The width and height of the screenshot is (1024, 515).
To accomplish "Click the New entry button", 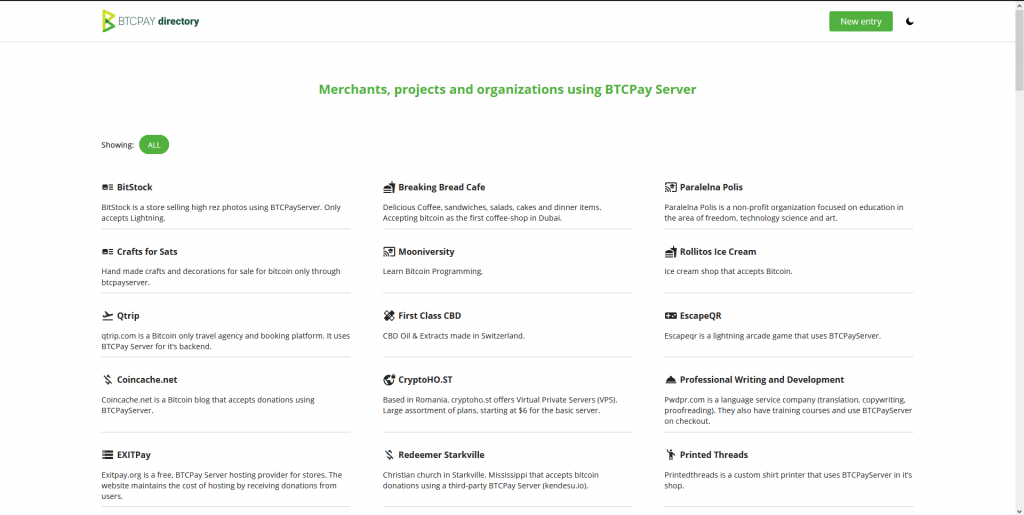I will click(x=861, y=22).
